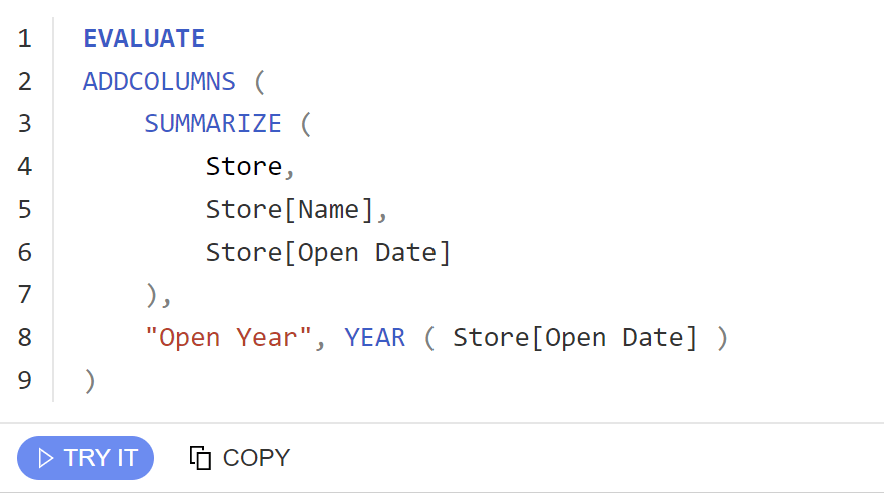Viewport: 884px width, 493px height.
Task: Click the play triangle icon in TRY IT
Action: 45,458
